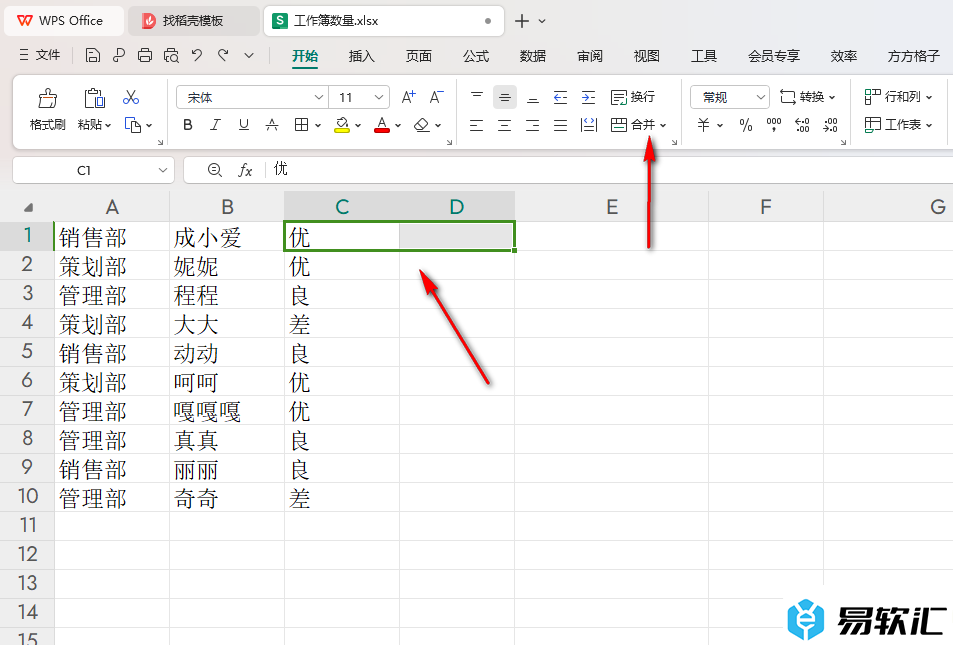Select cell containing 成小爱
Image resolution: width=953 pixels, height=645 pixels.
pos(226,236)
